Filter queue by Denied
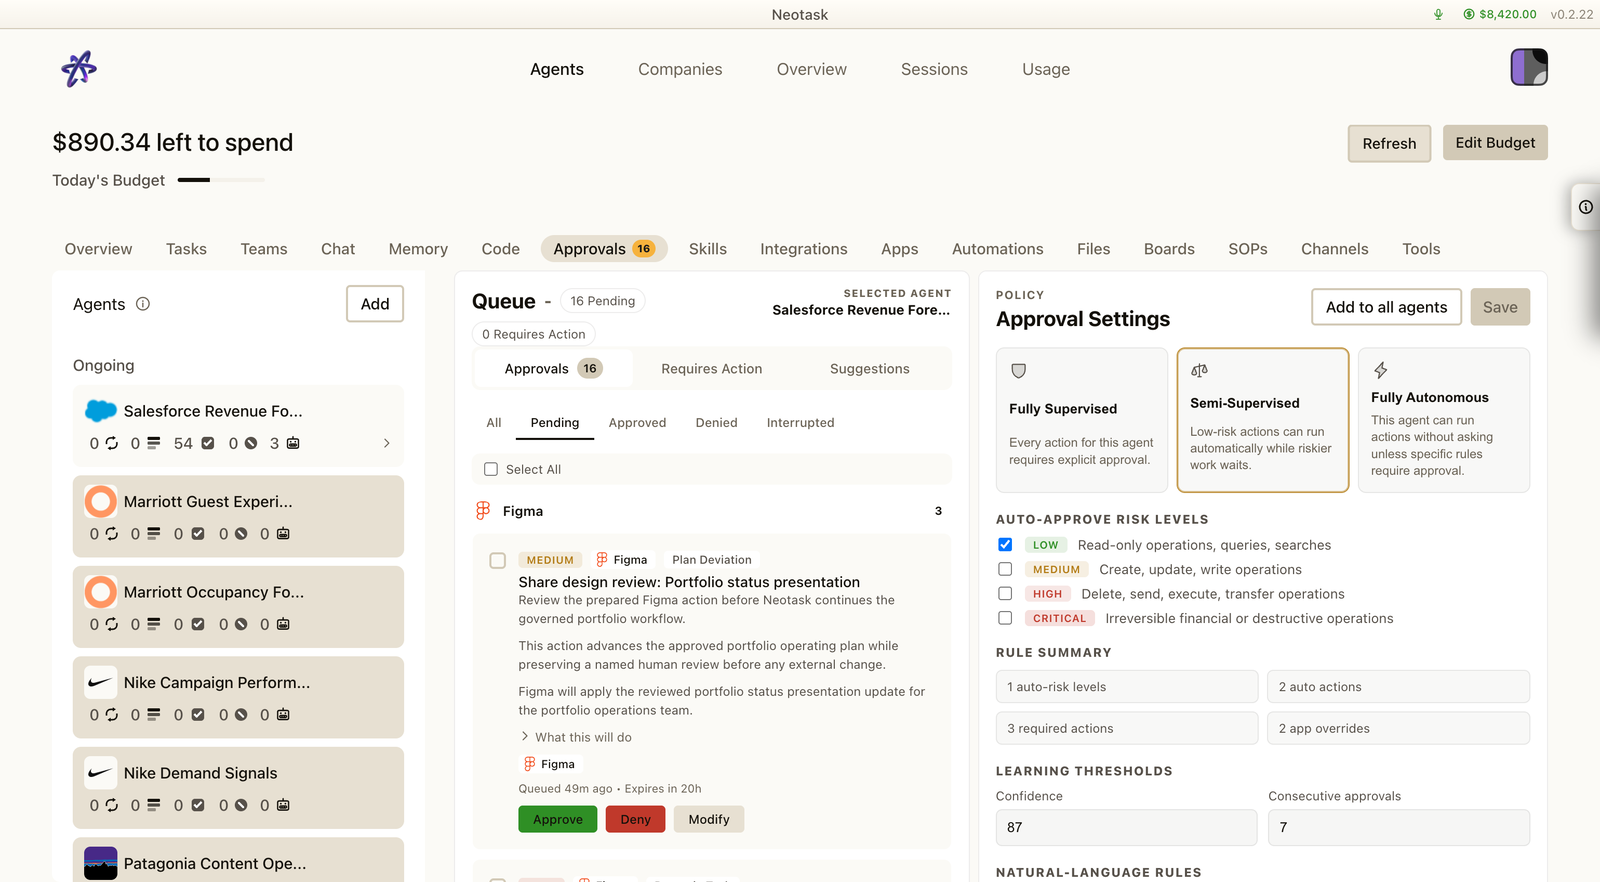This screenshot has width=1600, height=882. pyautogui.click(x=716, y=423)
